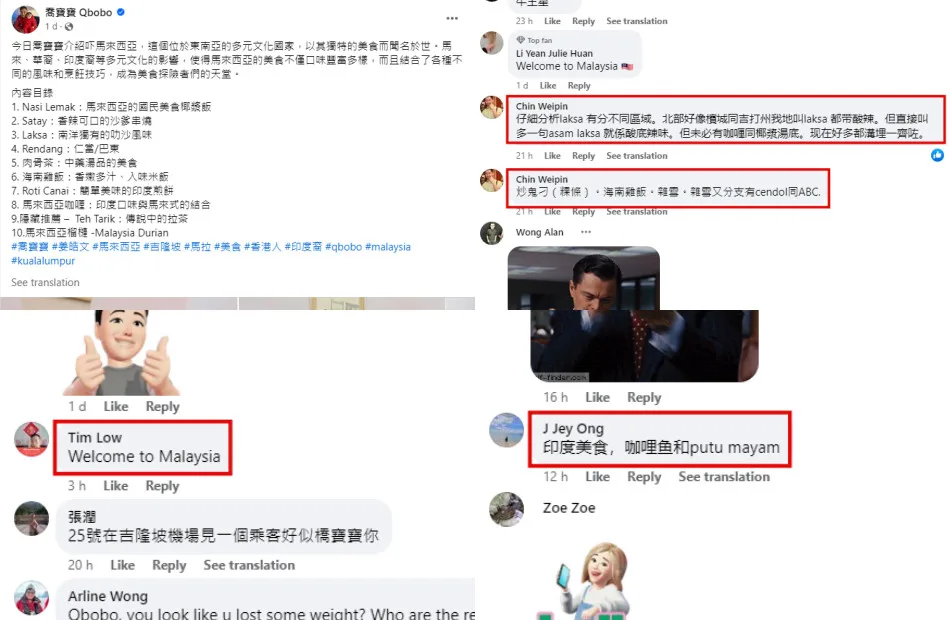Reply to J Jey Ong's comment
Viewport: 950px width, 620px height.
click(x=643, y=477)
